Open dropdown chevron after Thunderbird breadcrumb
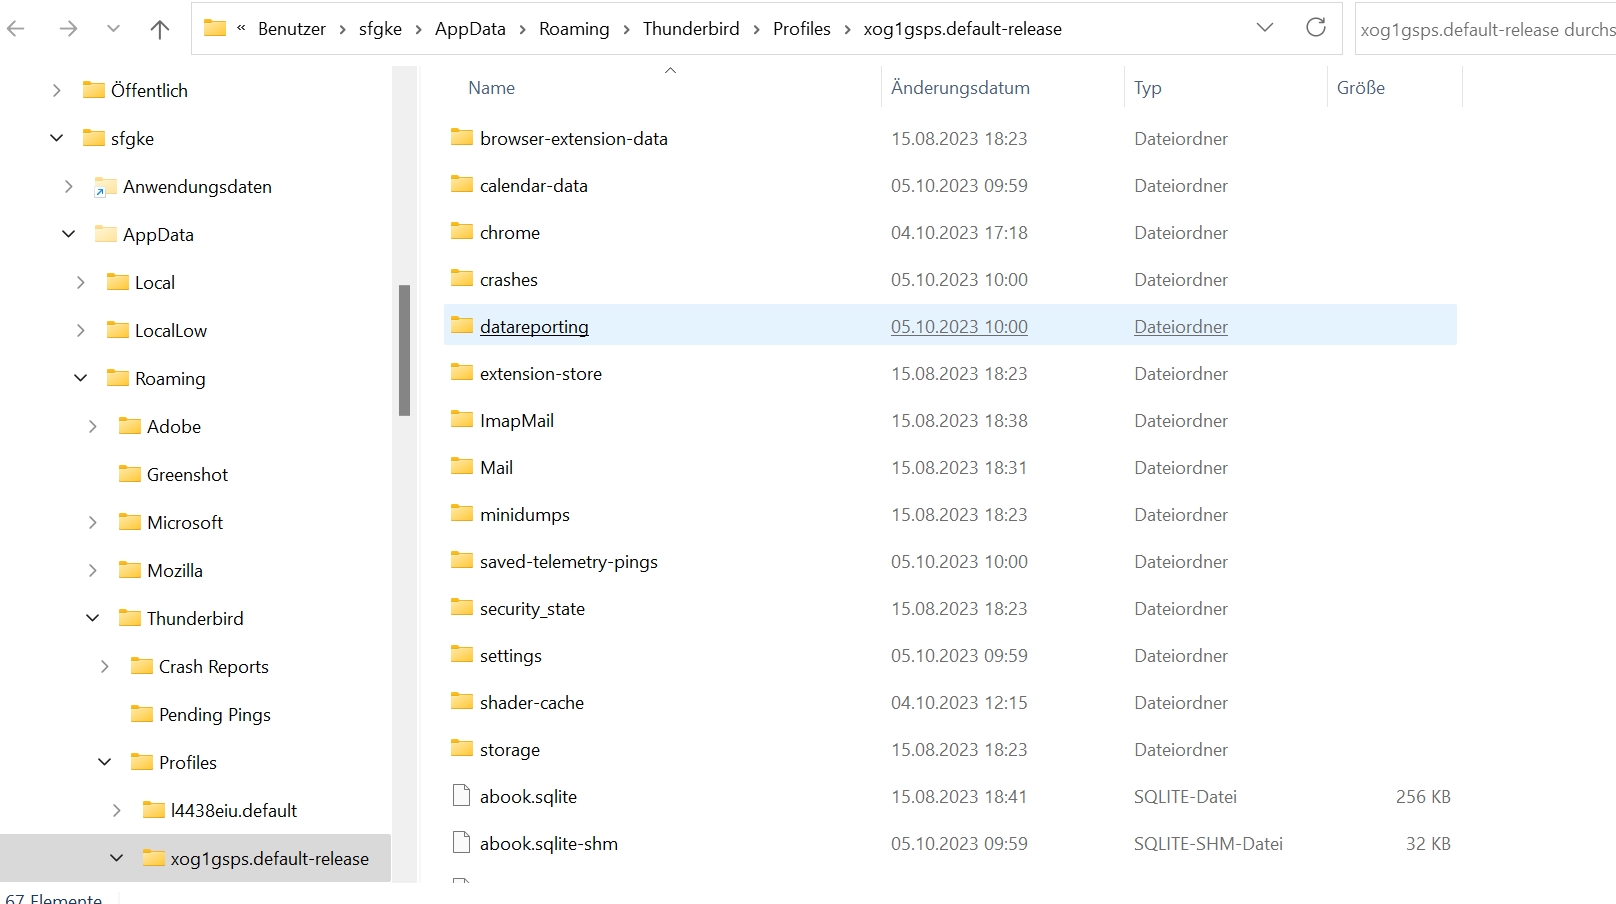This screenshot has width=1616, height=904. coord(757,29)
